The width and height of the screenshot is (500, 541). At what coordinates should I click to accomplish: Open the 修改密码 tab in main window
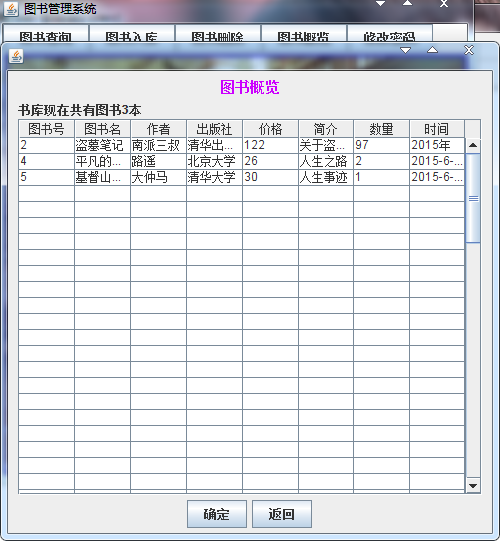tap(390, 34)
